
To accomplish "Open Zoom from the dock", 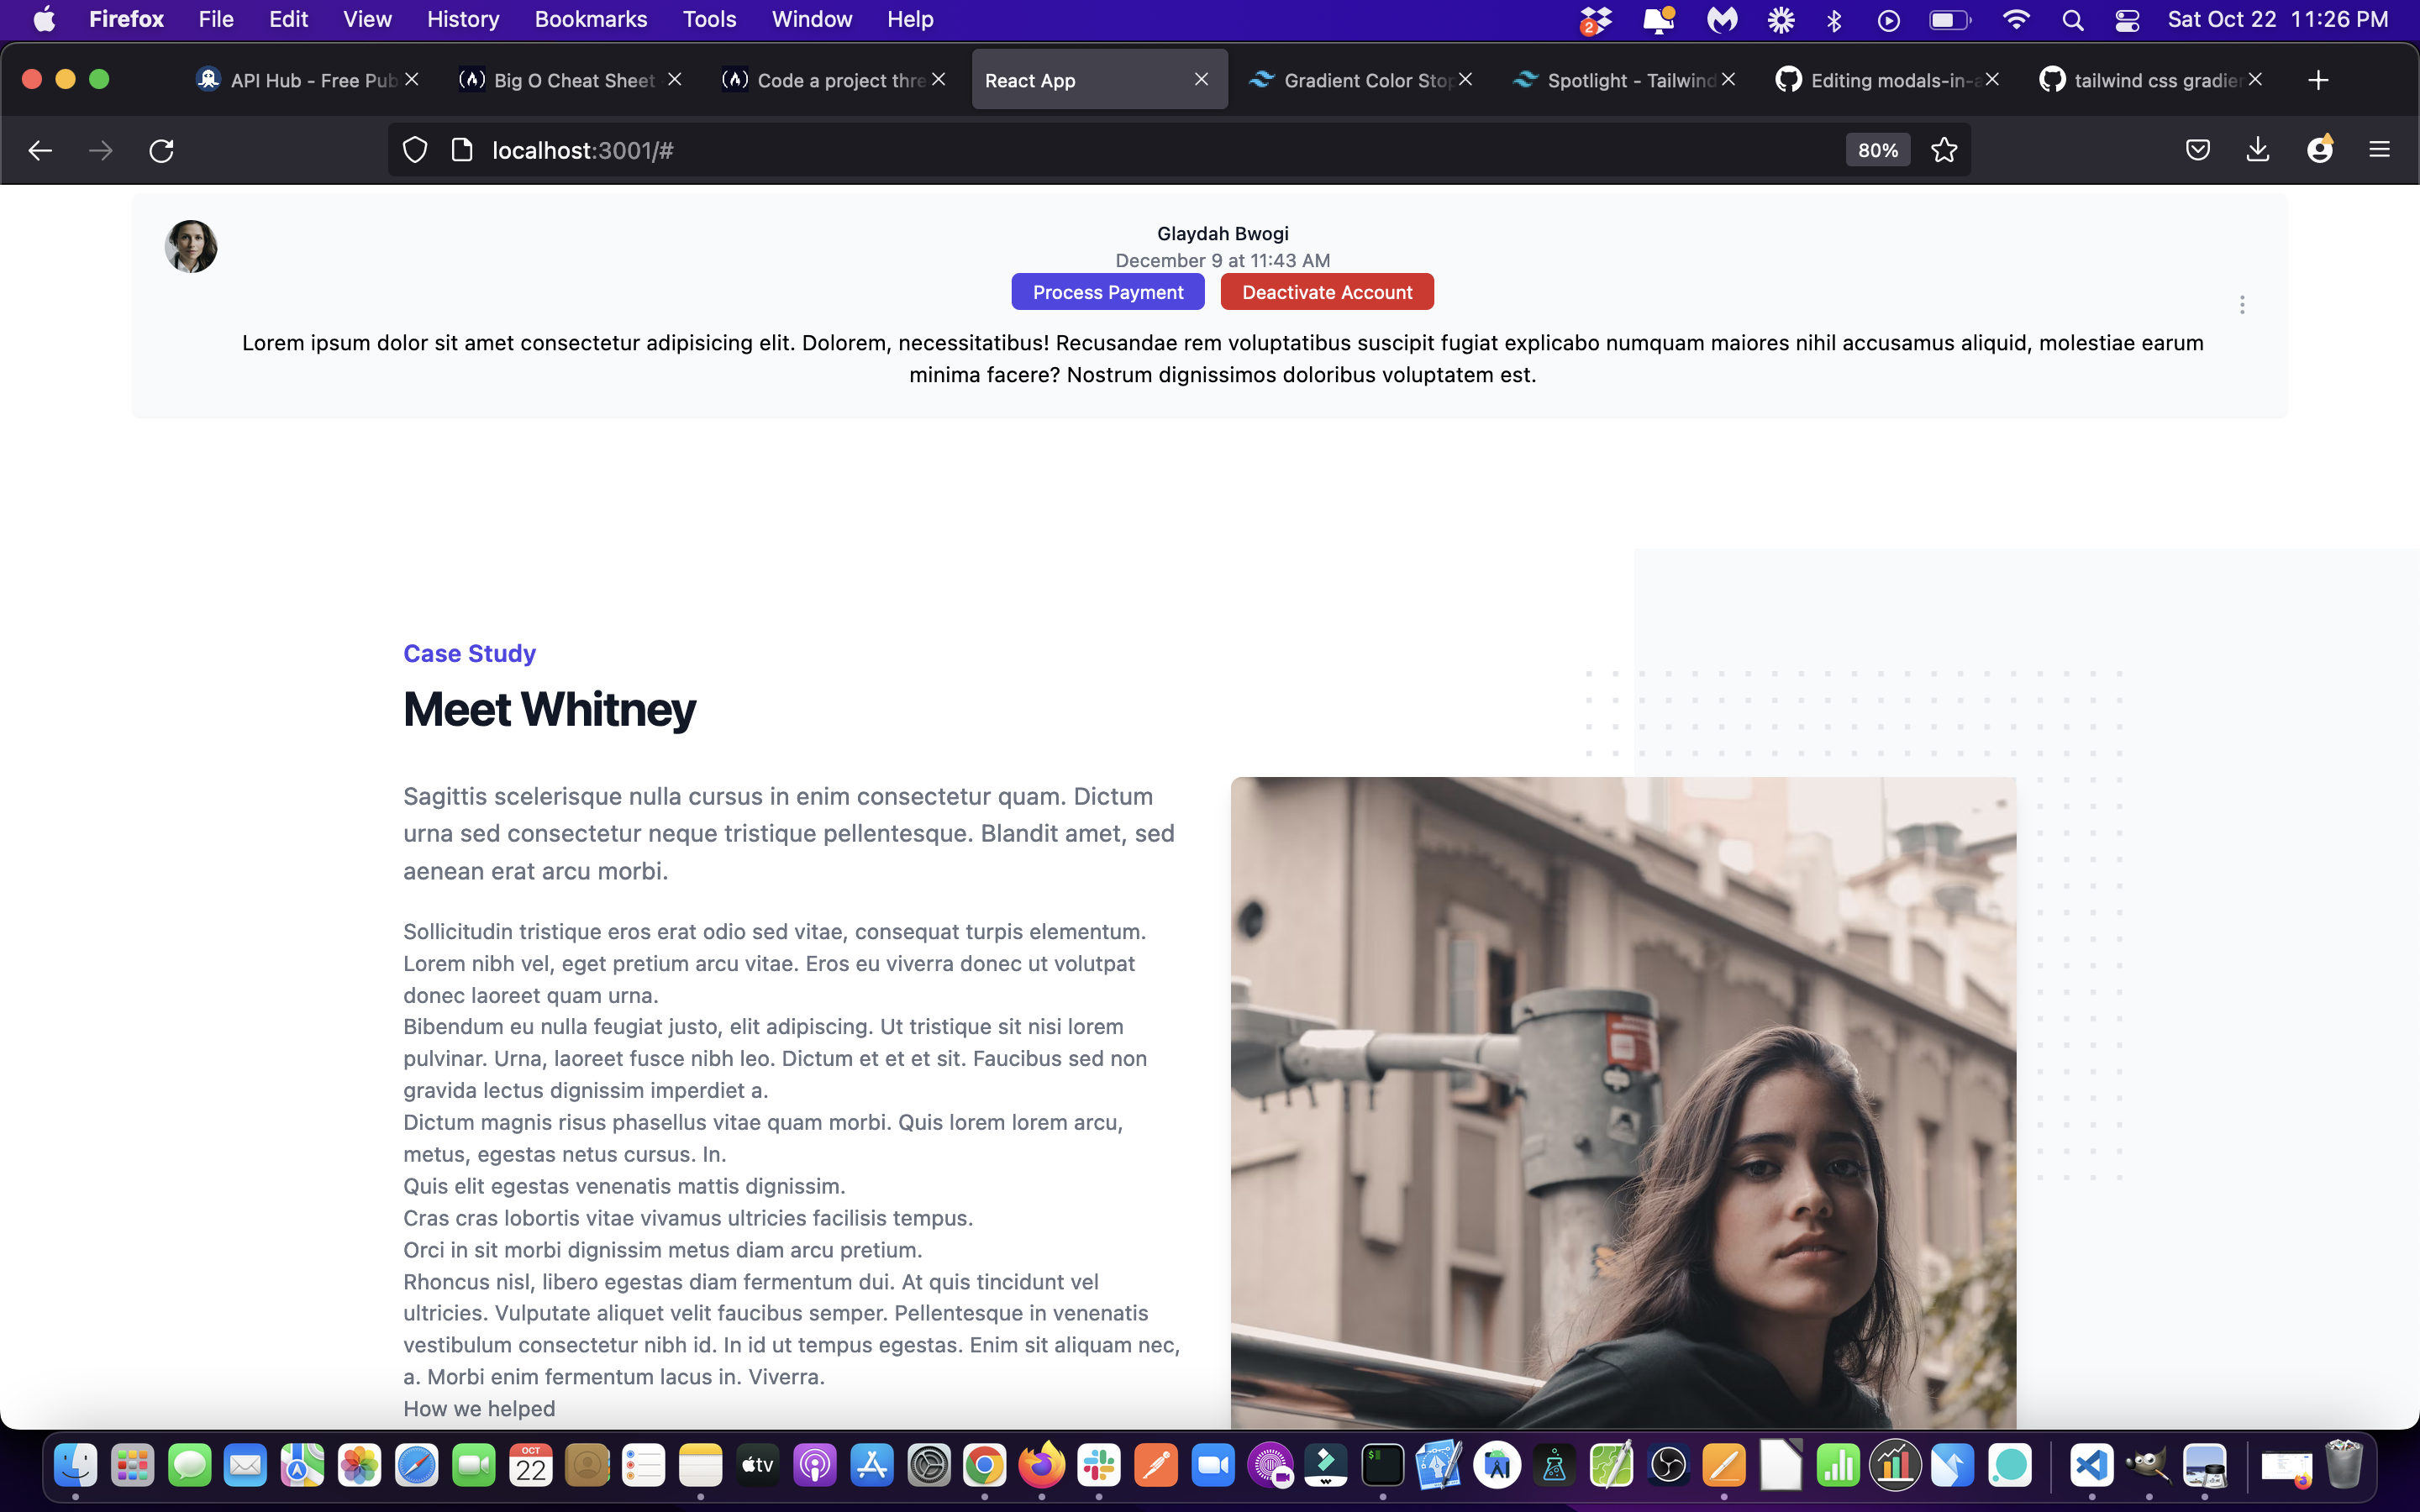I will pos(1213,1466).
